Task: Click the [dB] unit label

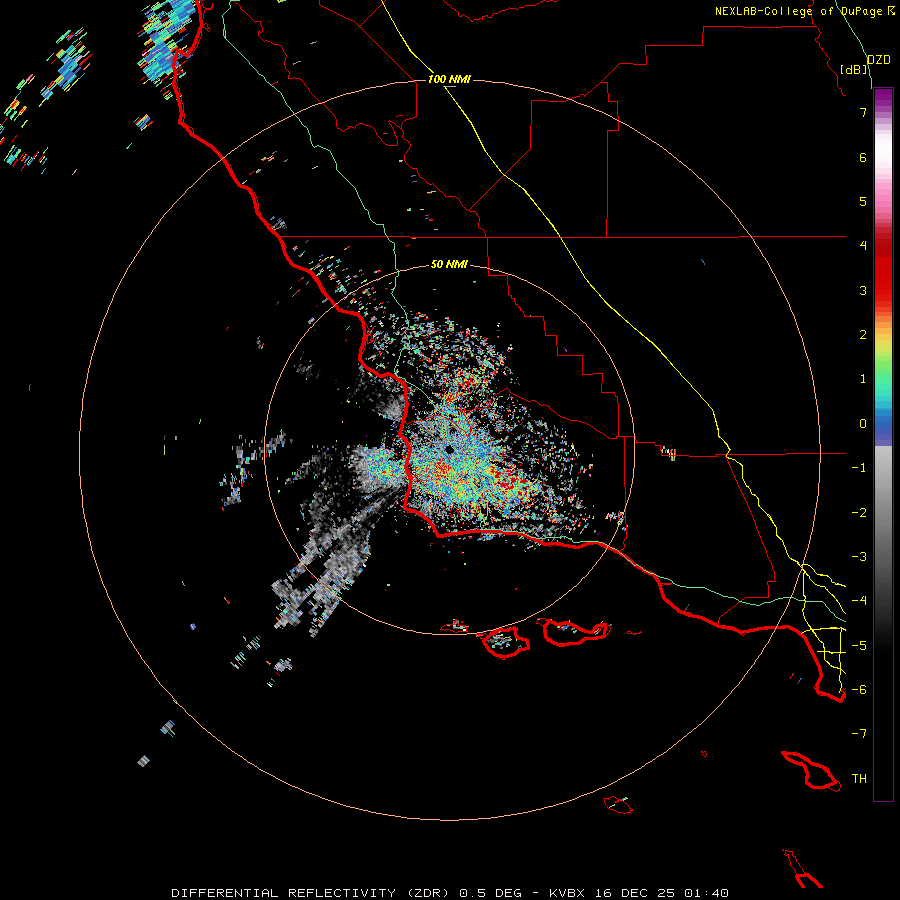Action: 854,69
